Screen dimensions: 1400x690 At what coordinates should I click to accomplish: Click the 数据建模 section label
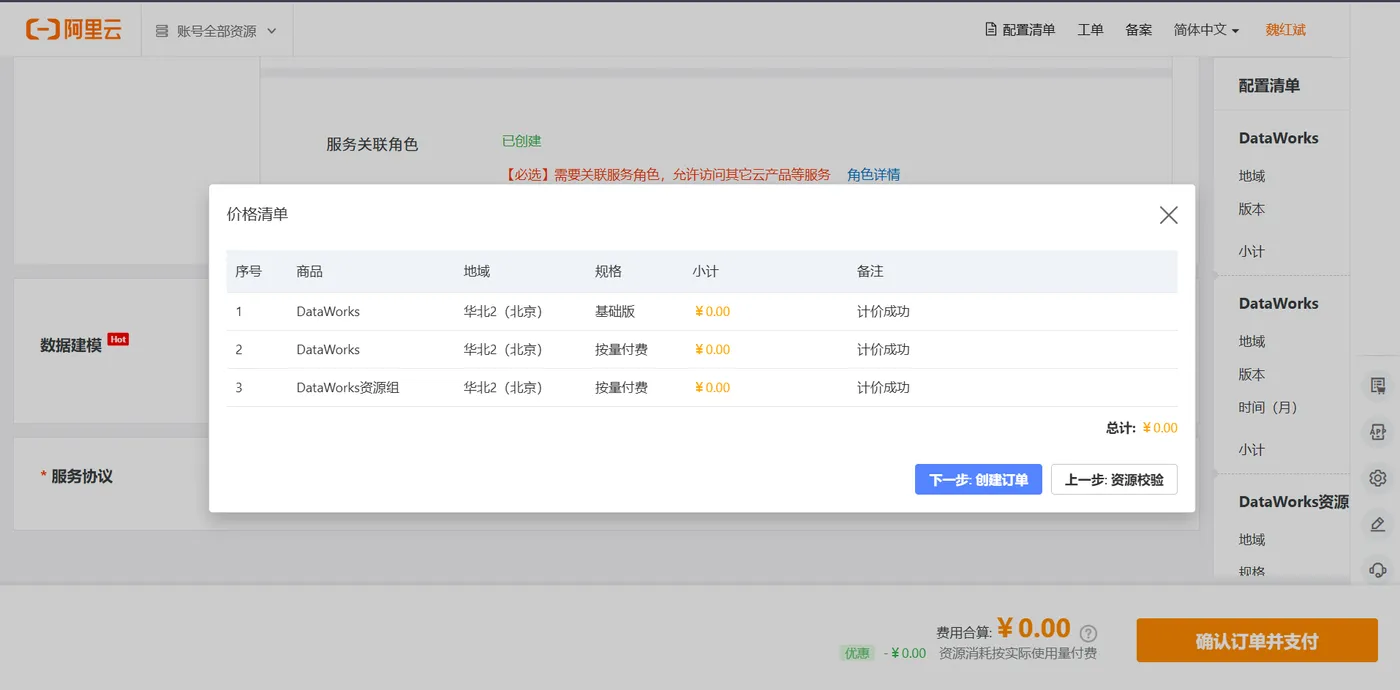(71, 345)
